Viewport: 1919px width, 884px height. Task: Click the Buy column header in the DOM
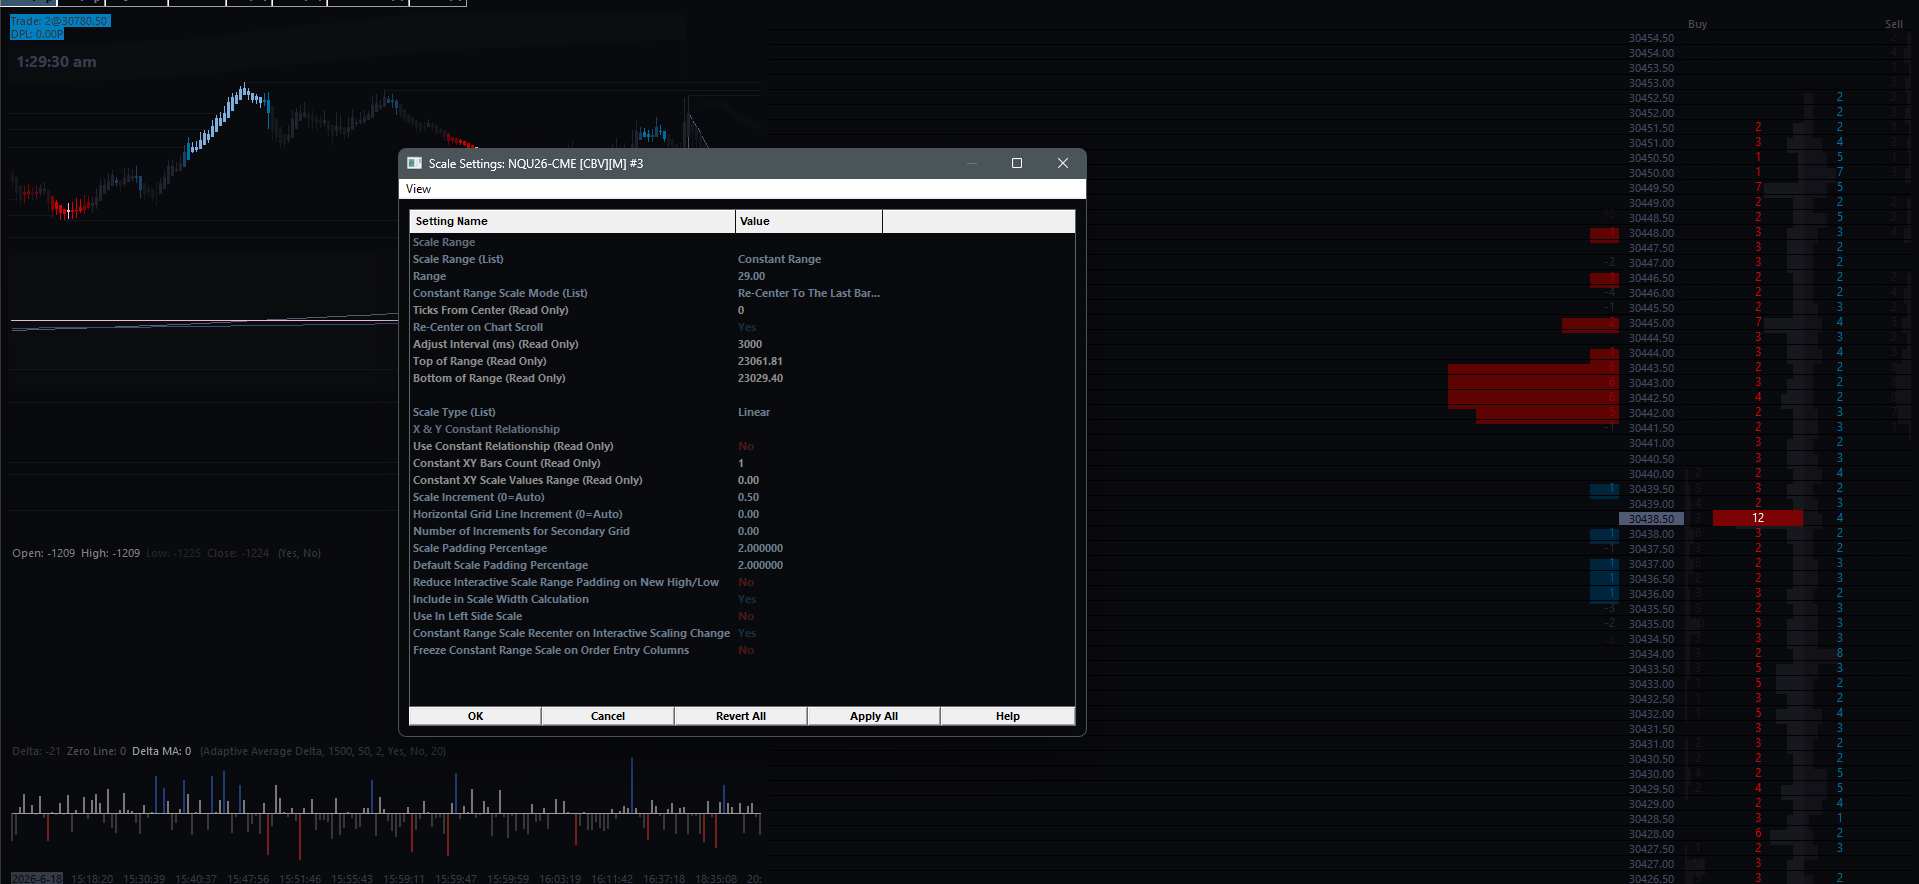pyautogui.click(x=1697, y=24)
